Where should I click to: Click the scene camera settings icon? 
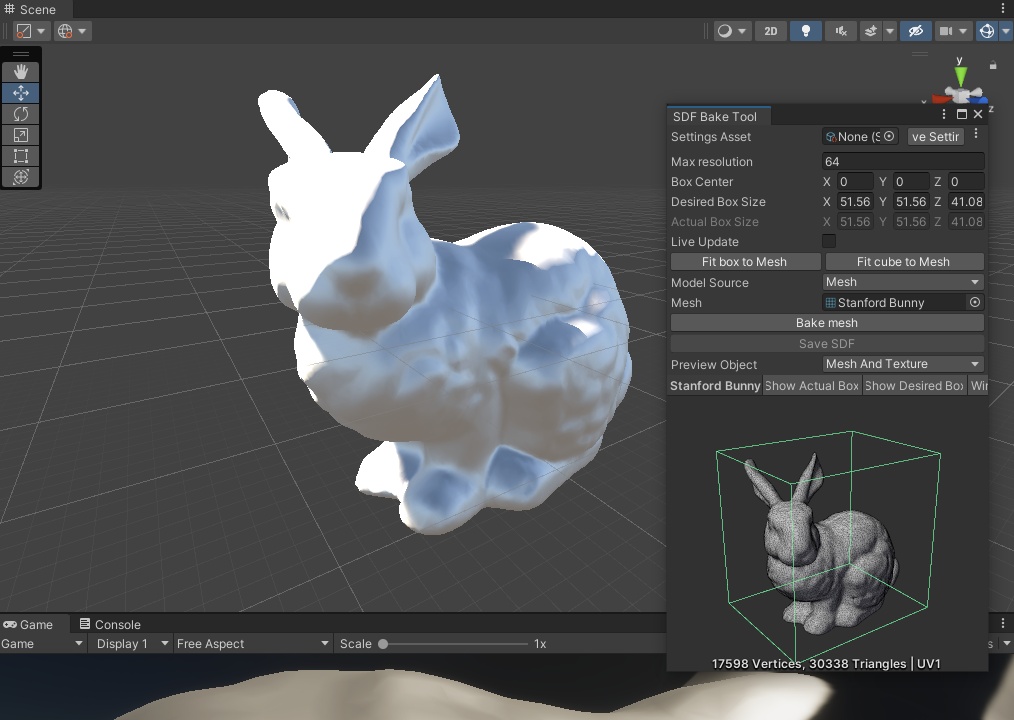pos(946,31)
